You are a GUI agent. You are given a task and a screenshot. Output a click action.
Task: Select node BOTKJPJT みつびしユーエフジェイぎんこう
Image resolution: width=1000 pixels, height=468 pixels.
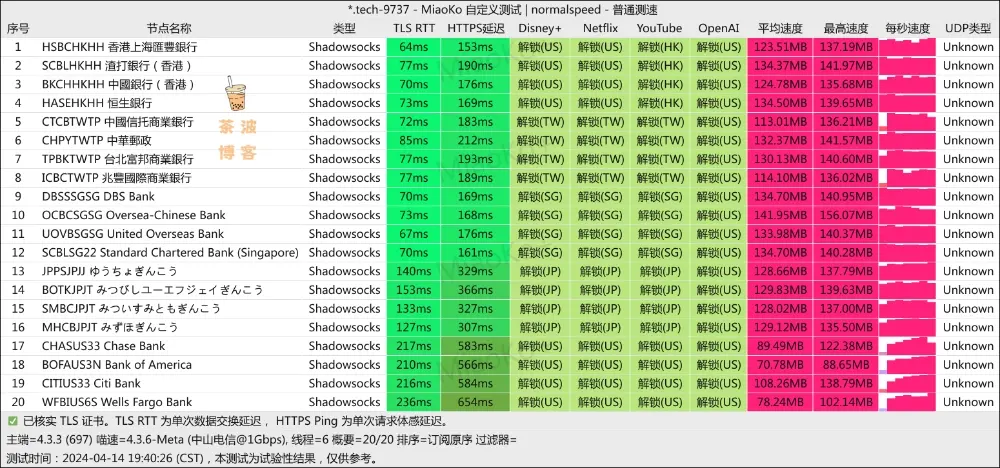click(x=152, y=290)
